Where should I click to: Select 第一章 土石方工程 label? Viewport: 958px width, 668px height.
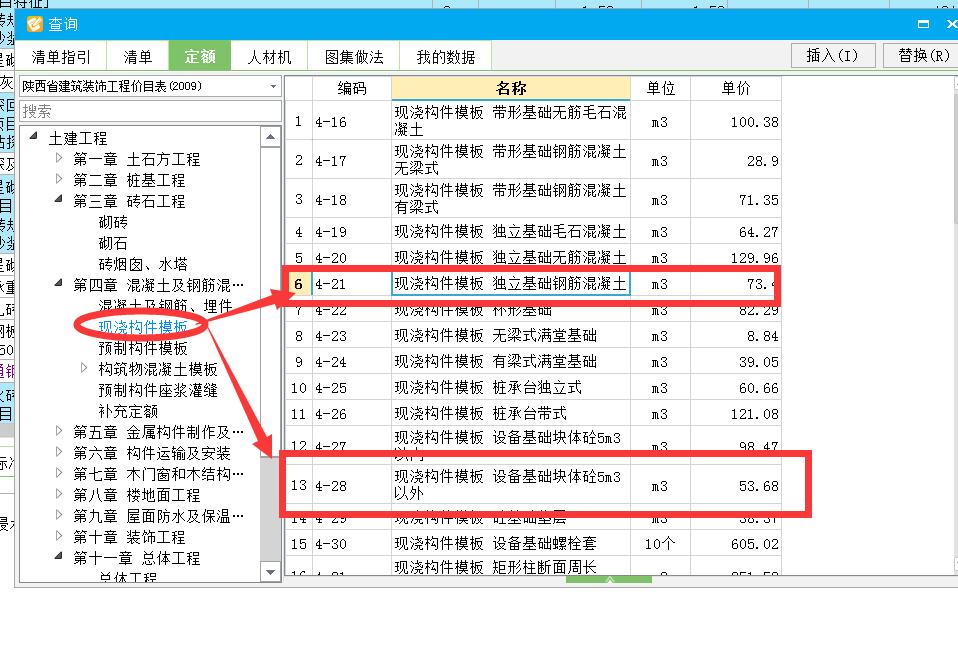[x=136, y=159]
